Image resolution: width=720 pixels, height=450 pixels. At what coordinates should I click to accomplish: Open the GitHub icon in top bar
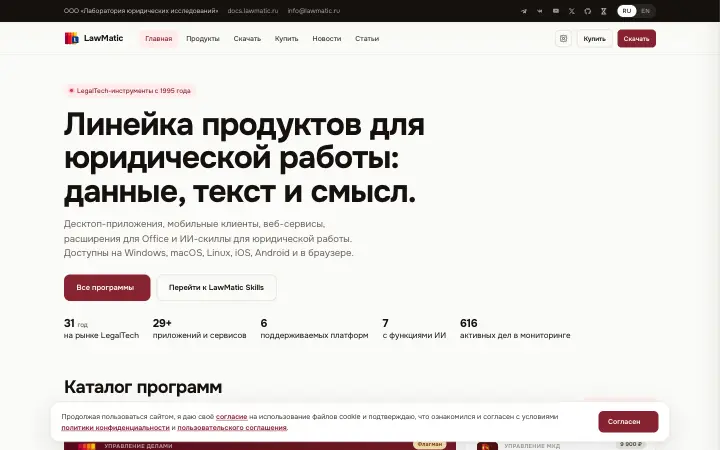pyautogui.click(x=588, y=11)
